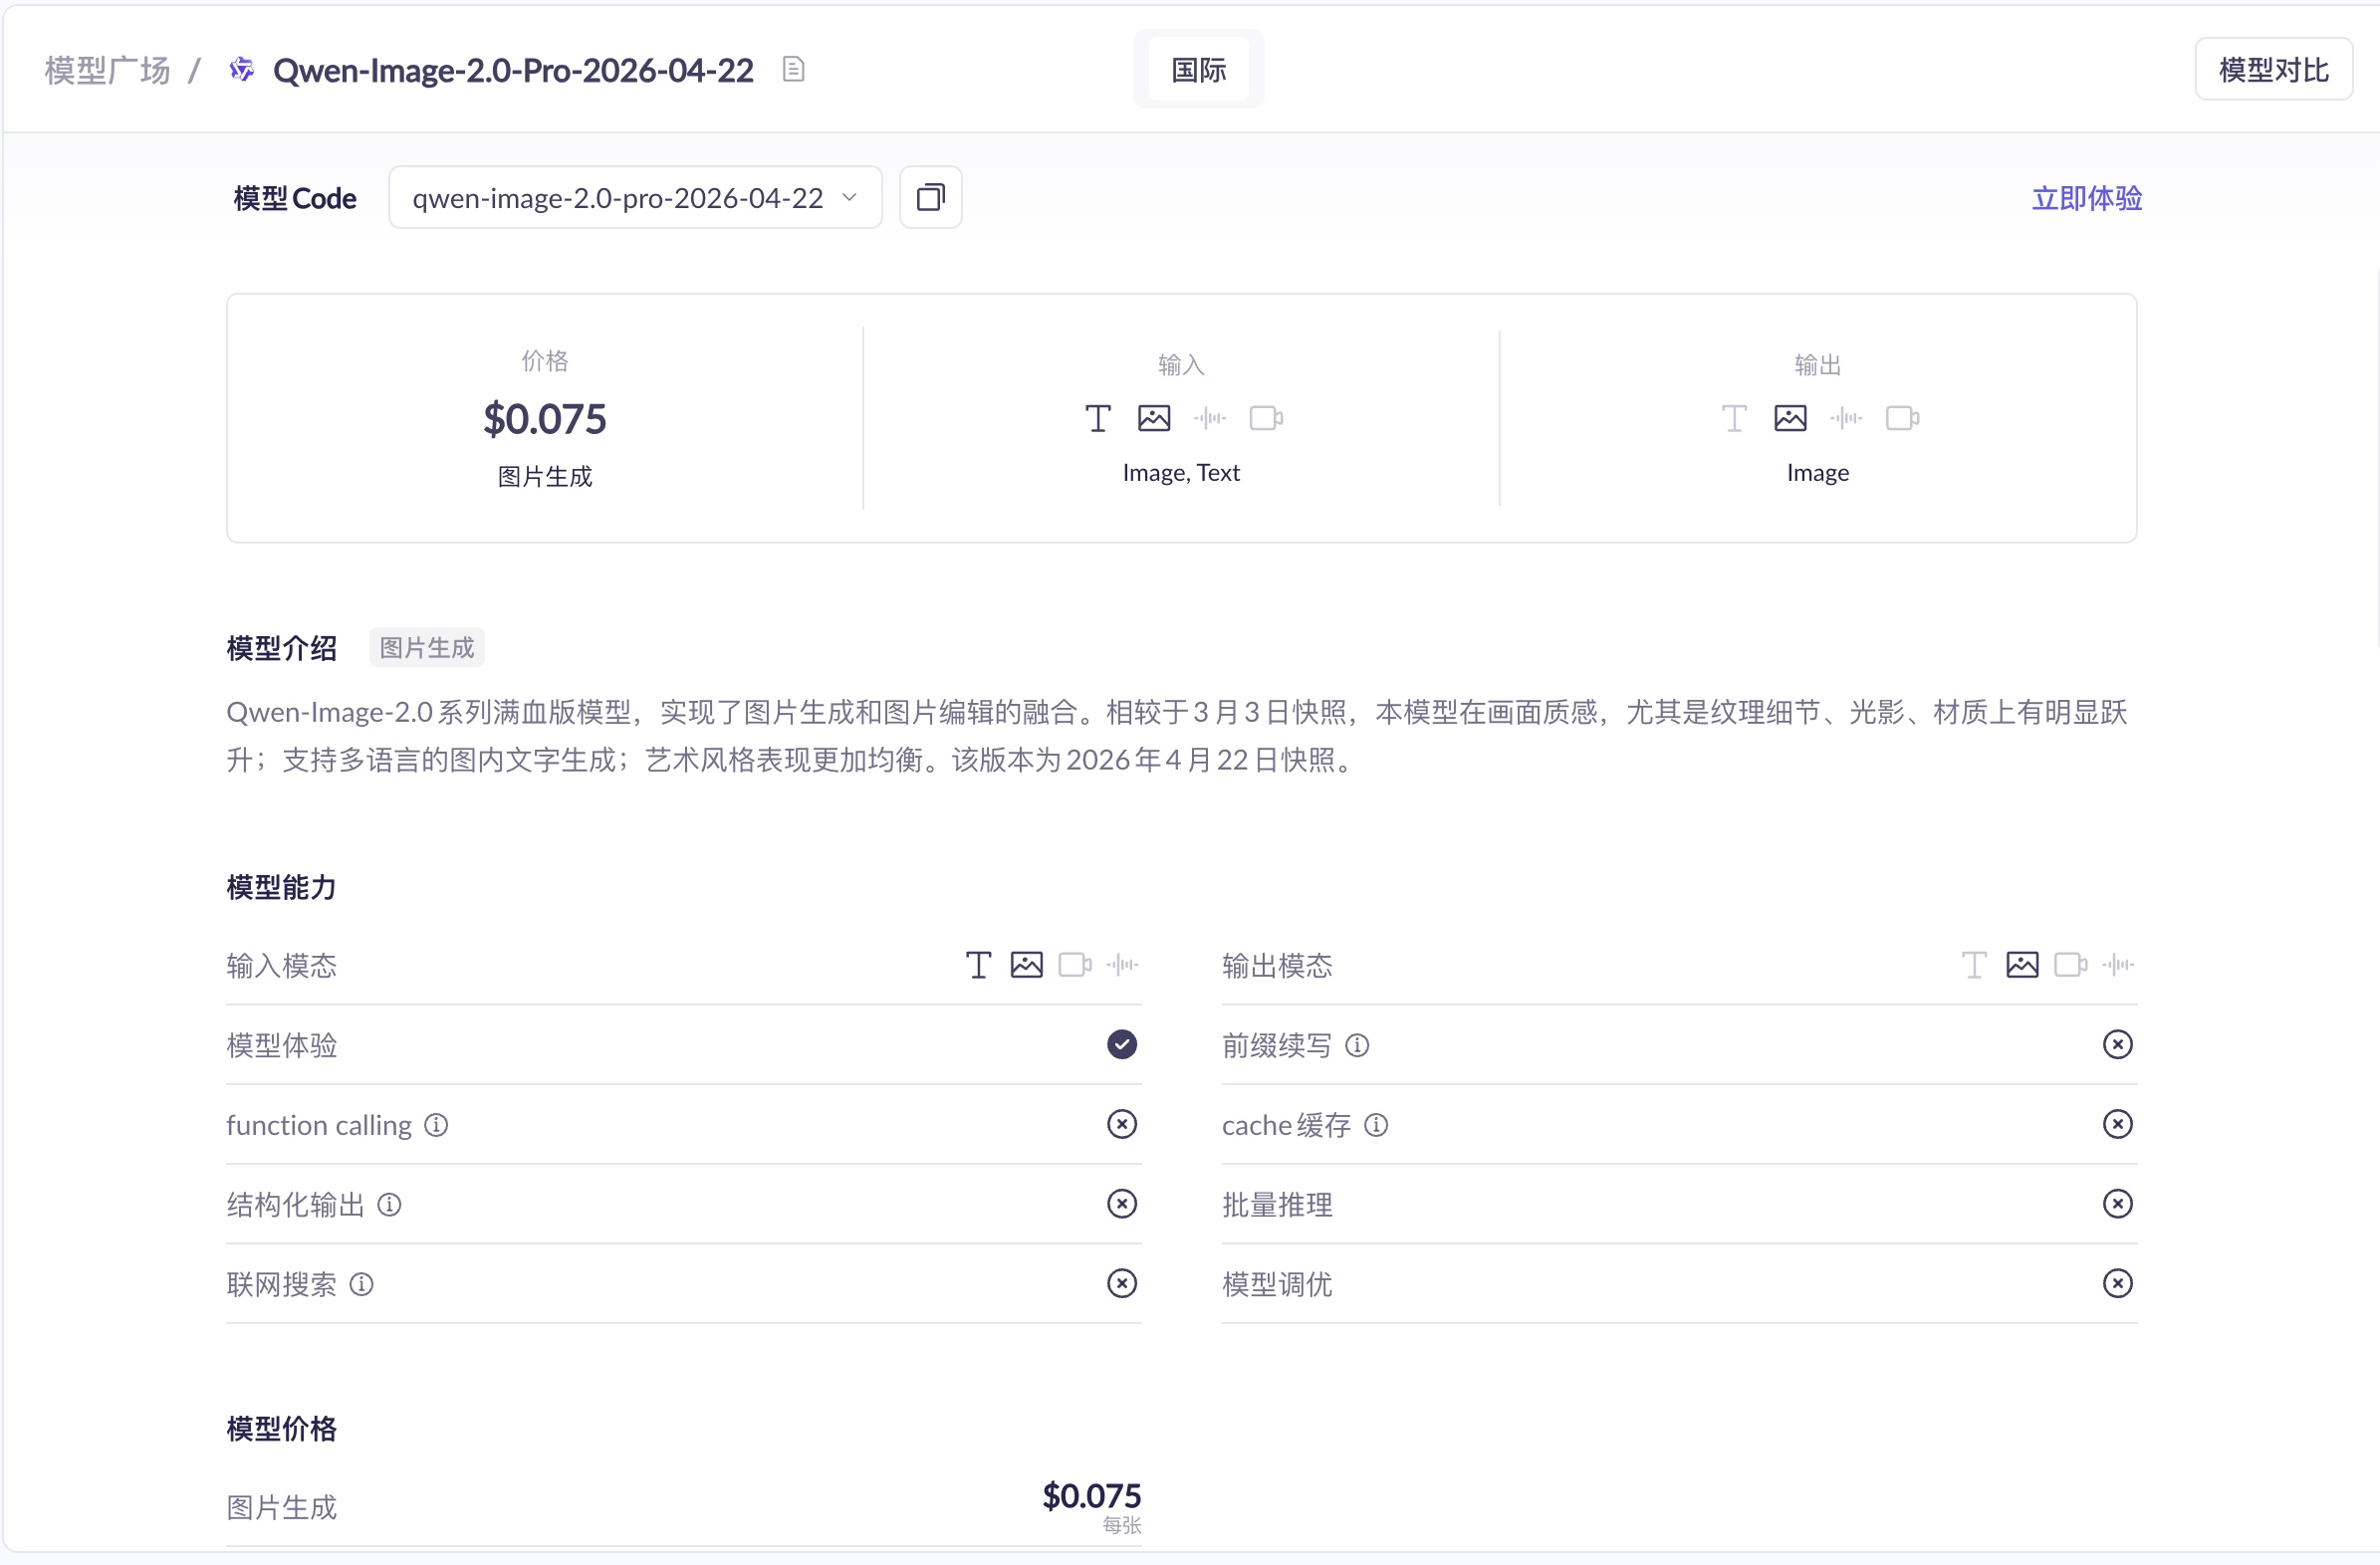Open 模型对比 comparison
The image size is (2380, 1565).
(x=2273, y=68)
